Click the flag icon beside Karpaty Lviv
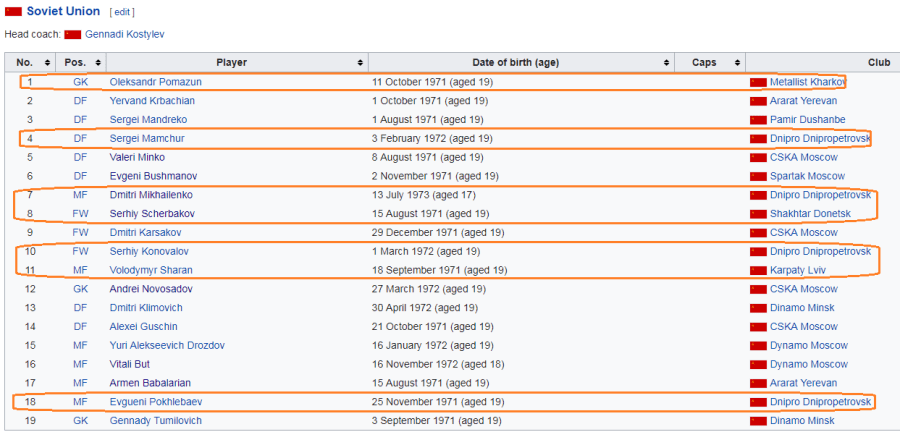 pyautogui.click(x=758, y=270)
